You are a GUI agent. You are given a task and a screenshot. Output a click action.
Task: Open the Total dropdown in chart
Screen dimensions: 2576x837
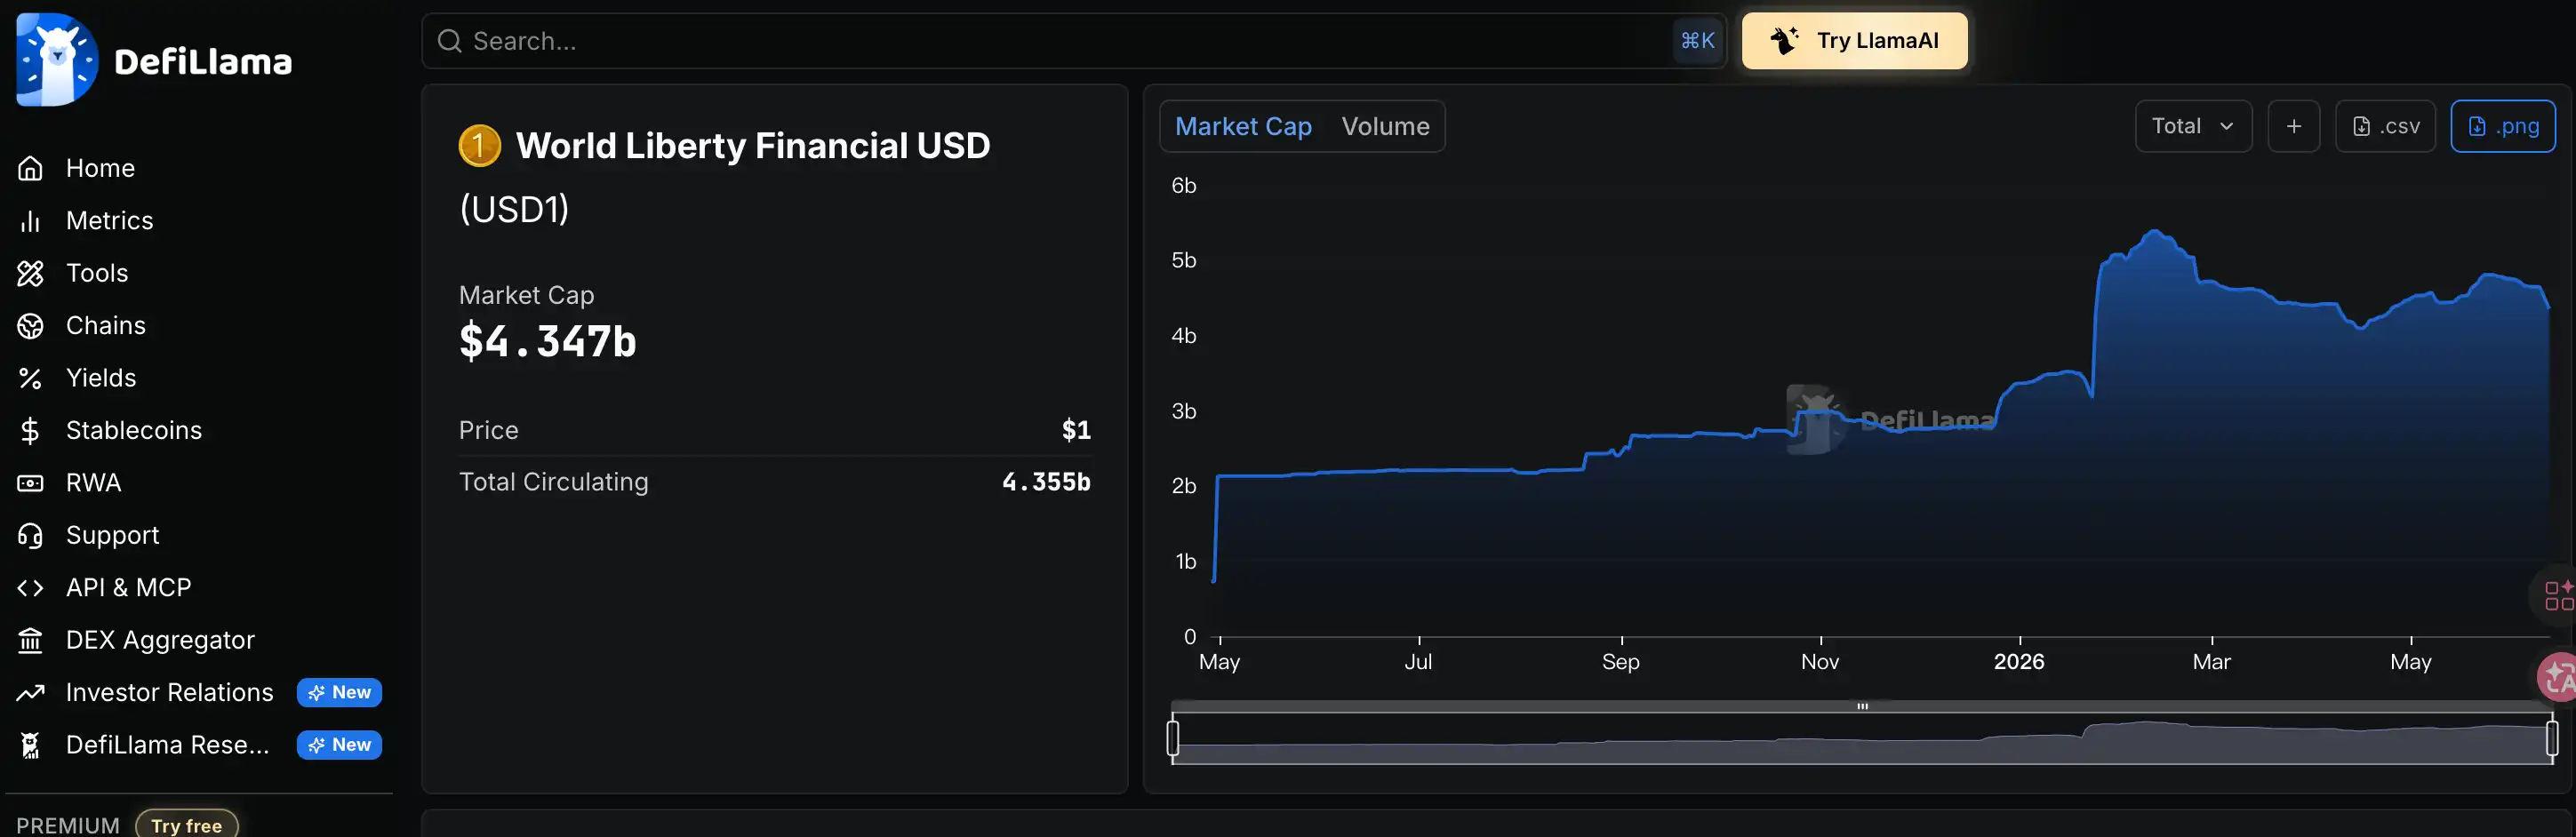tap(2193, 126)
